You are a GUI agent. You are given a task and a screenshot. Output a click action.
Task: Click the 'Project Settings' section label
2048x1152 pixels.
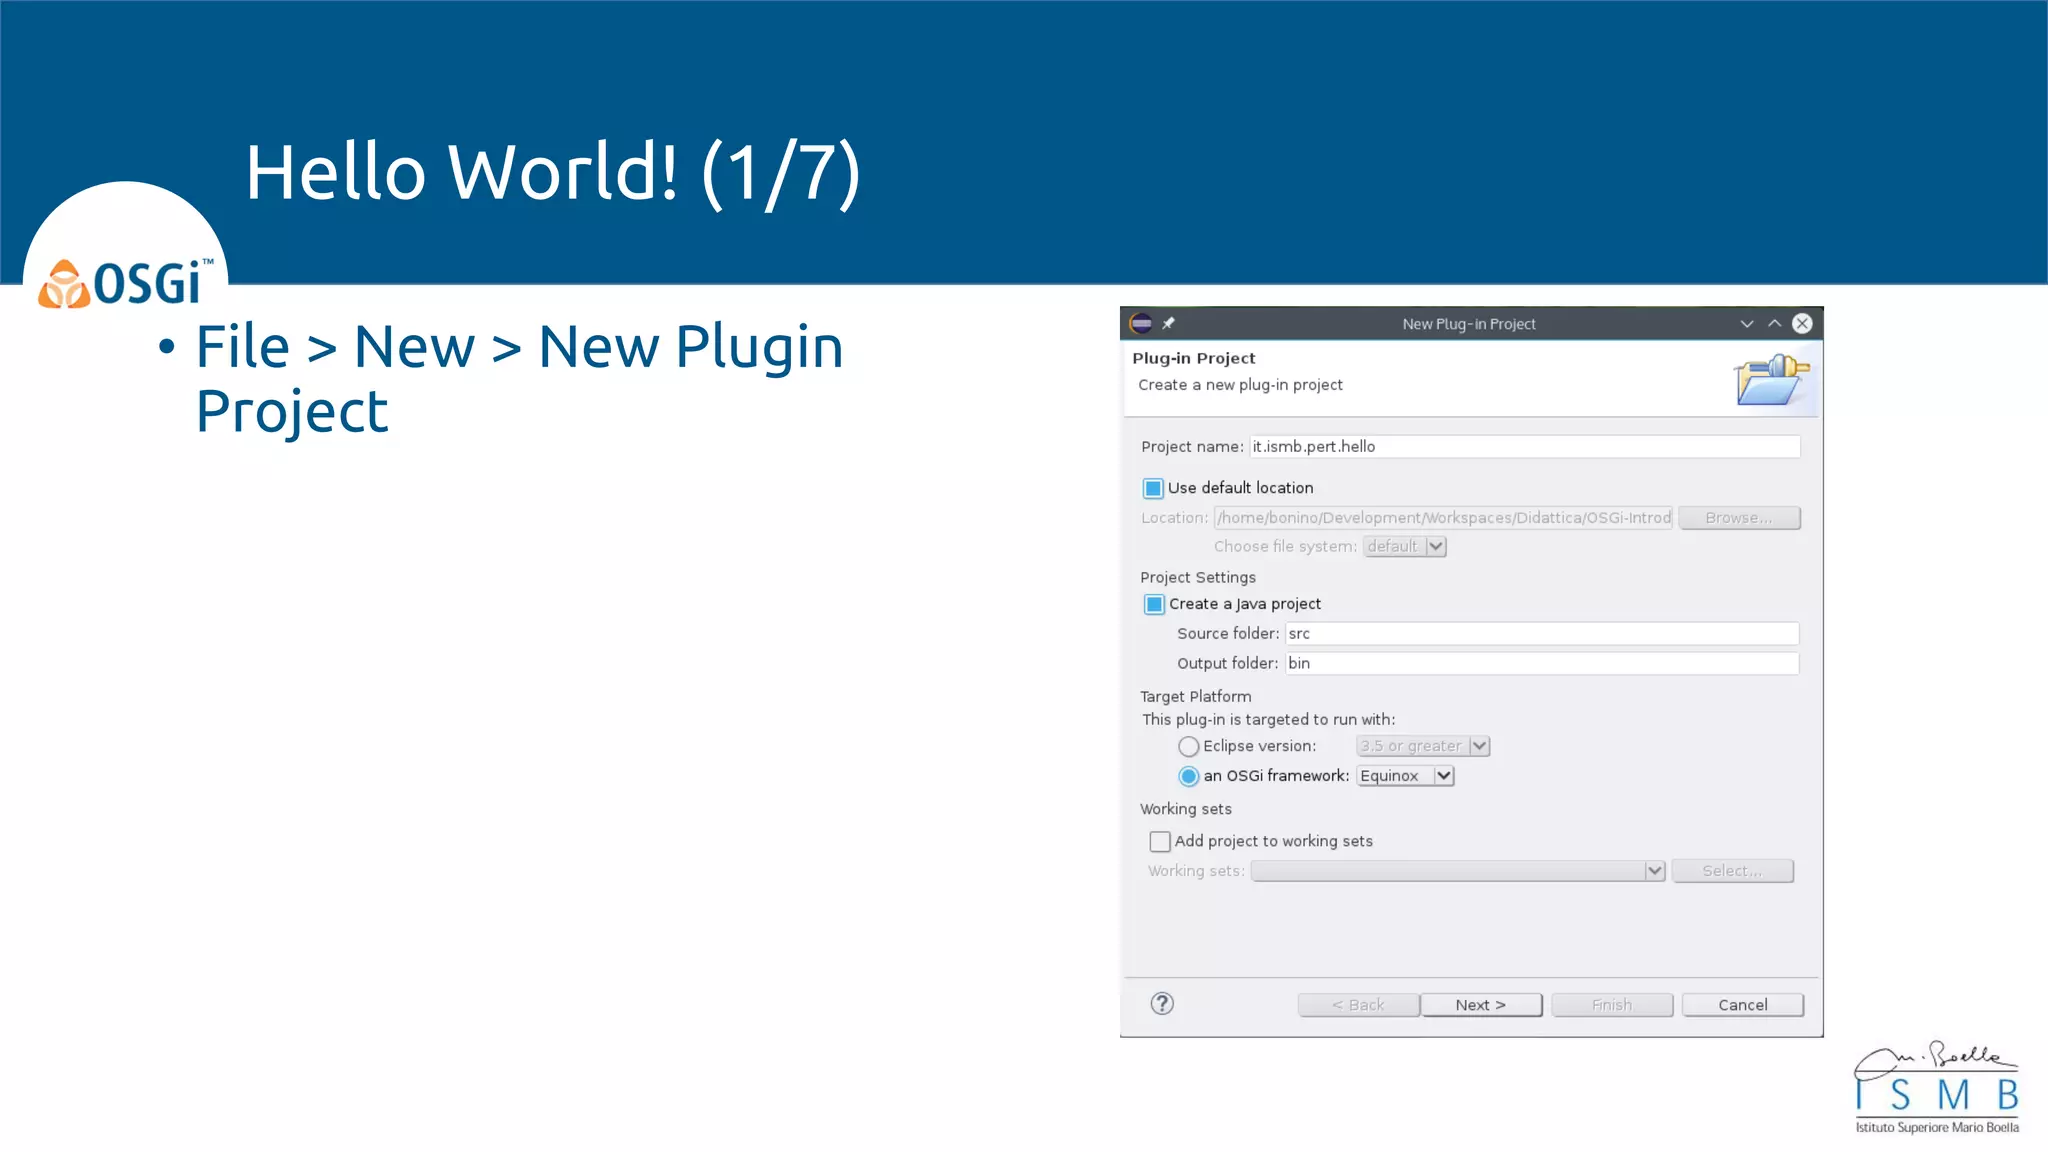coord(1198,578)
